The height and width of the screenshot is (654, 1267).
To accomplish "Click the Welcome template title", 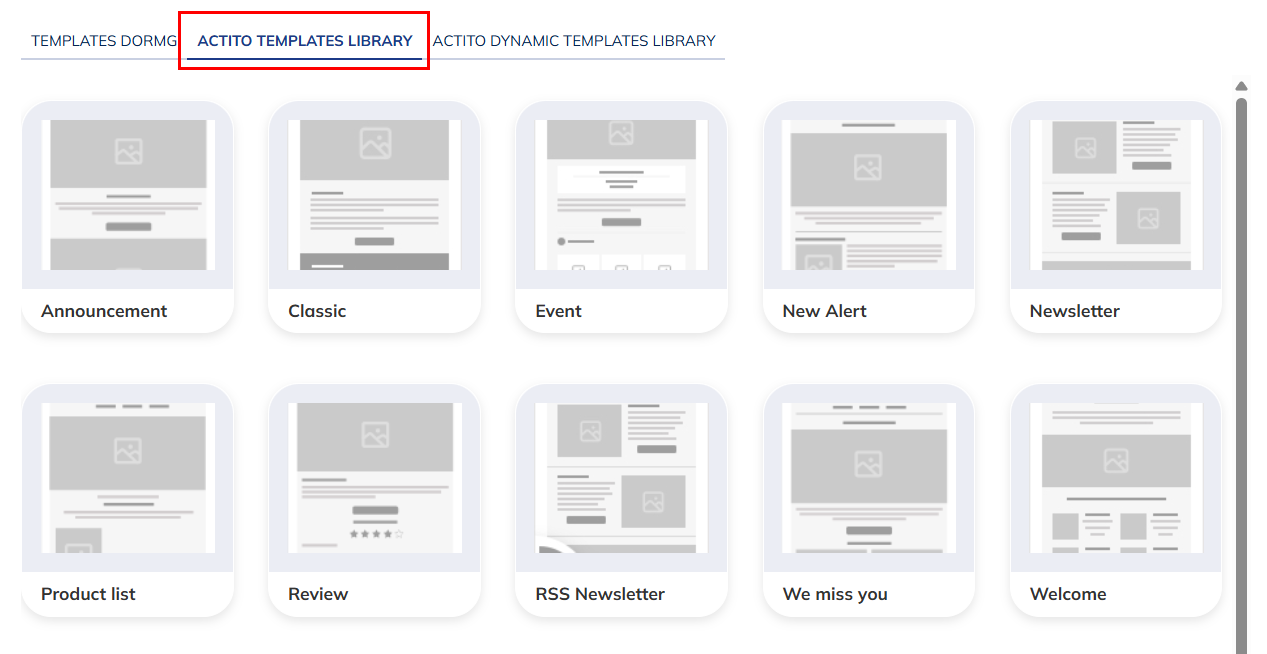I will click(1067, 593).
